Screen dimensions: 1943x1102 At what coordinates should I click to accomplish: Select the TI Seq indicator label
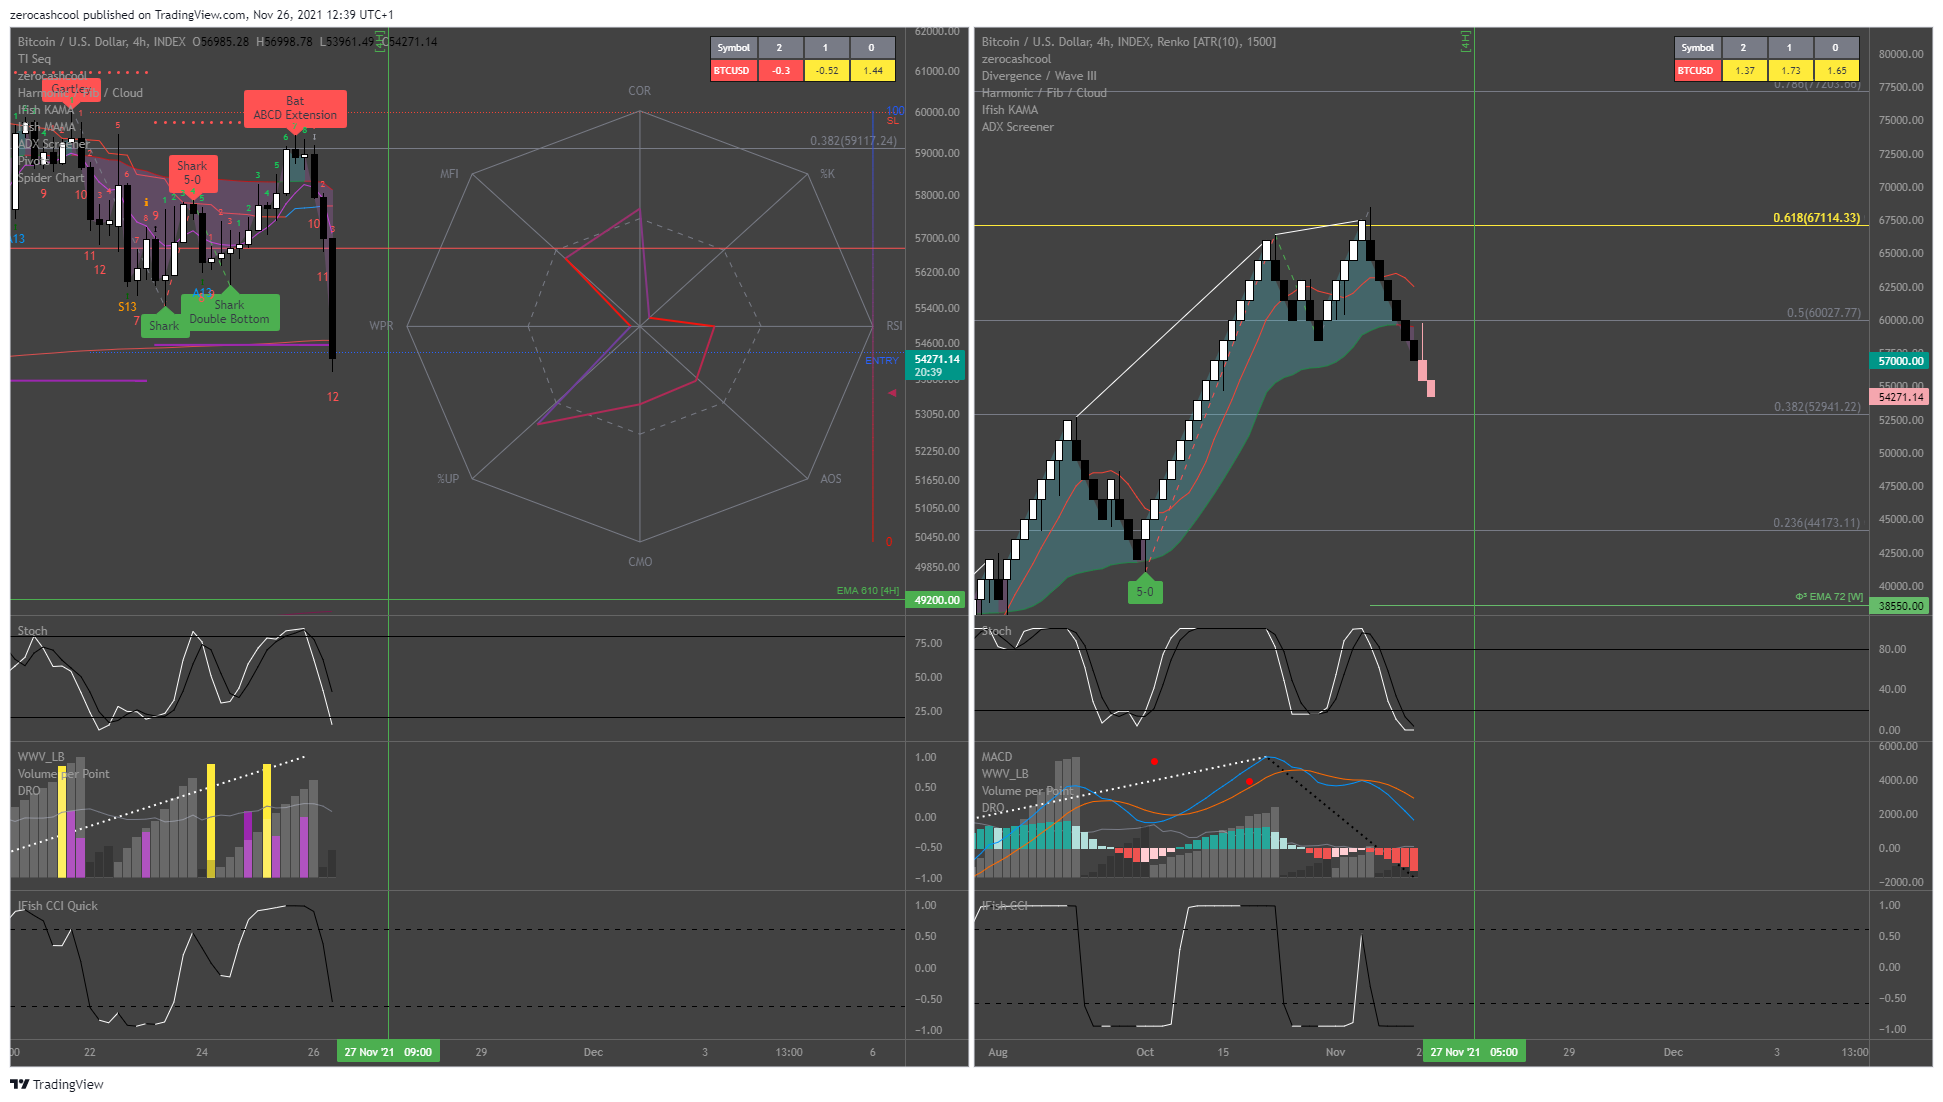click(34, 59)
